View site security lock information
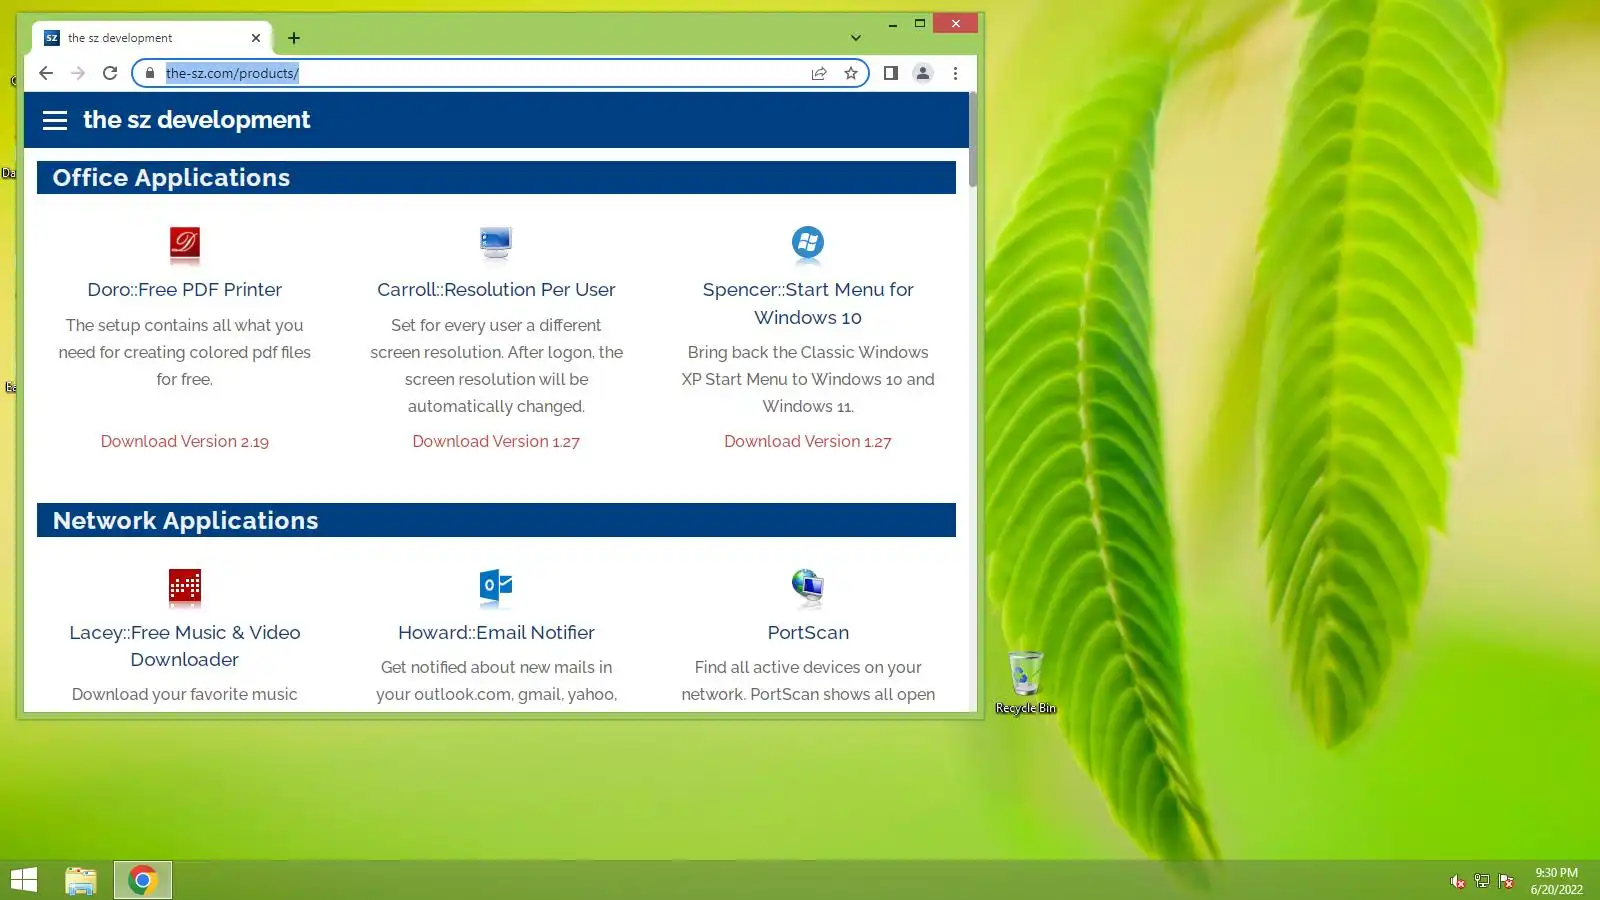 (150, 73)
